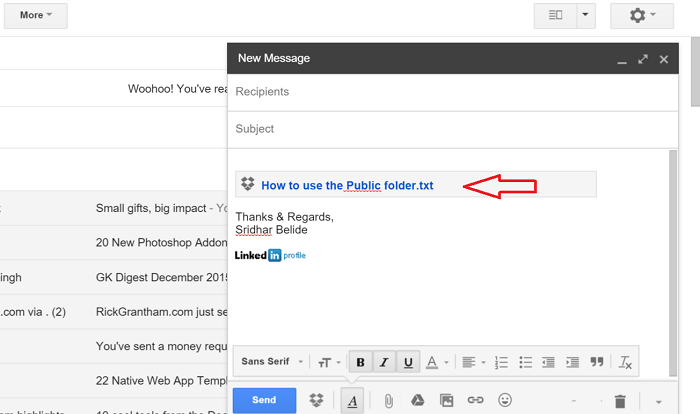Viewport: 700px width, 414px height.
Task: Toggle Italic formatting
Action: point(384,362)
